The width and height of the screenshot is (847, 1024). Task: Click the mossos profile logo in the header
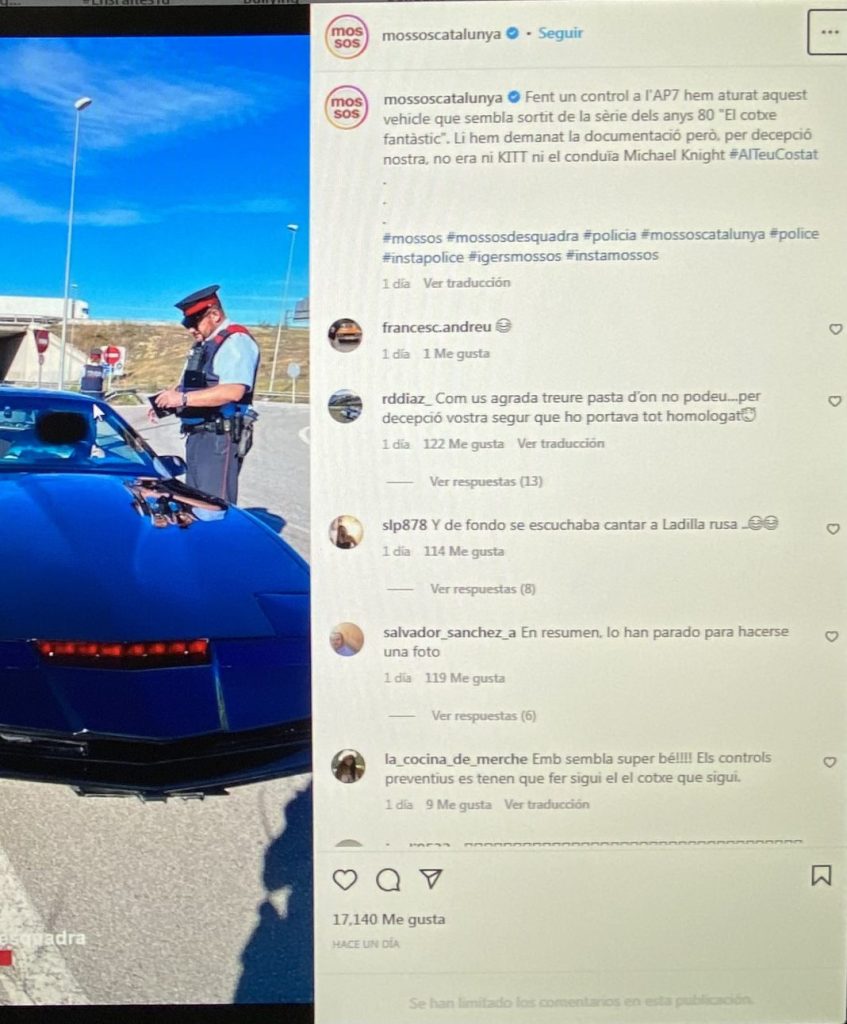[347, 37]
